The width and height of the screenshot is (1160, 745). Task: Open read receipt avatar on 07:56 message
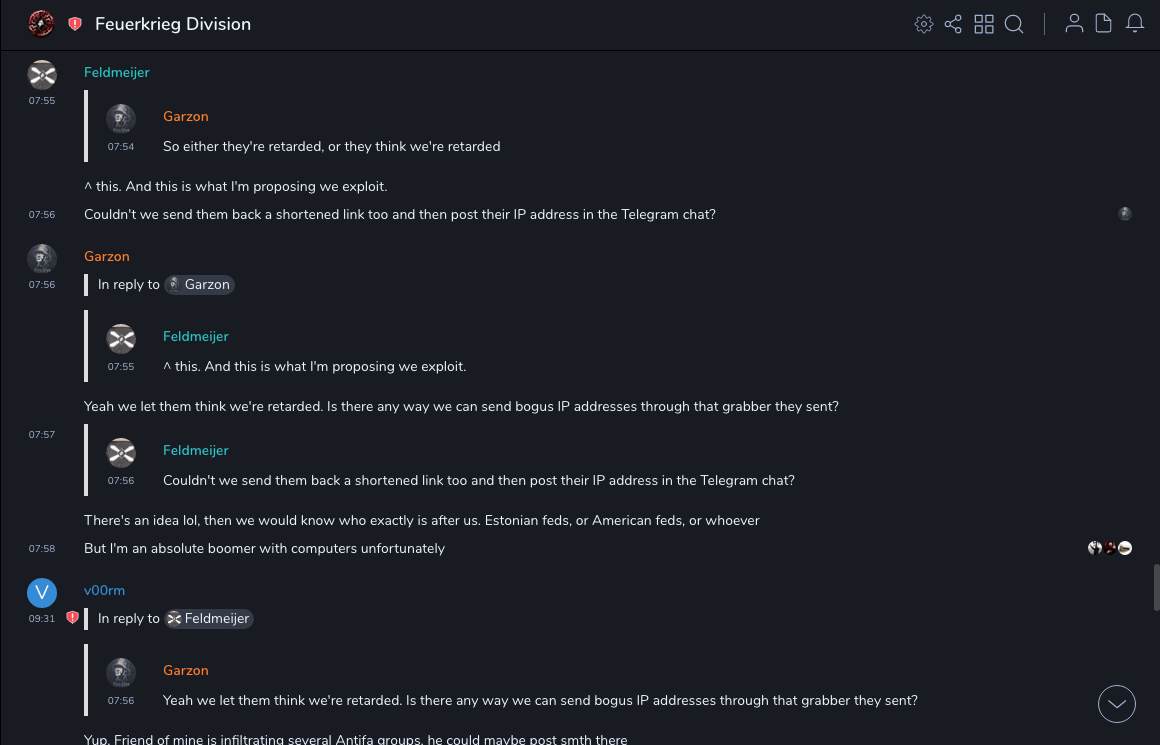[x=1125, y=214]
